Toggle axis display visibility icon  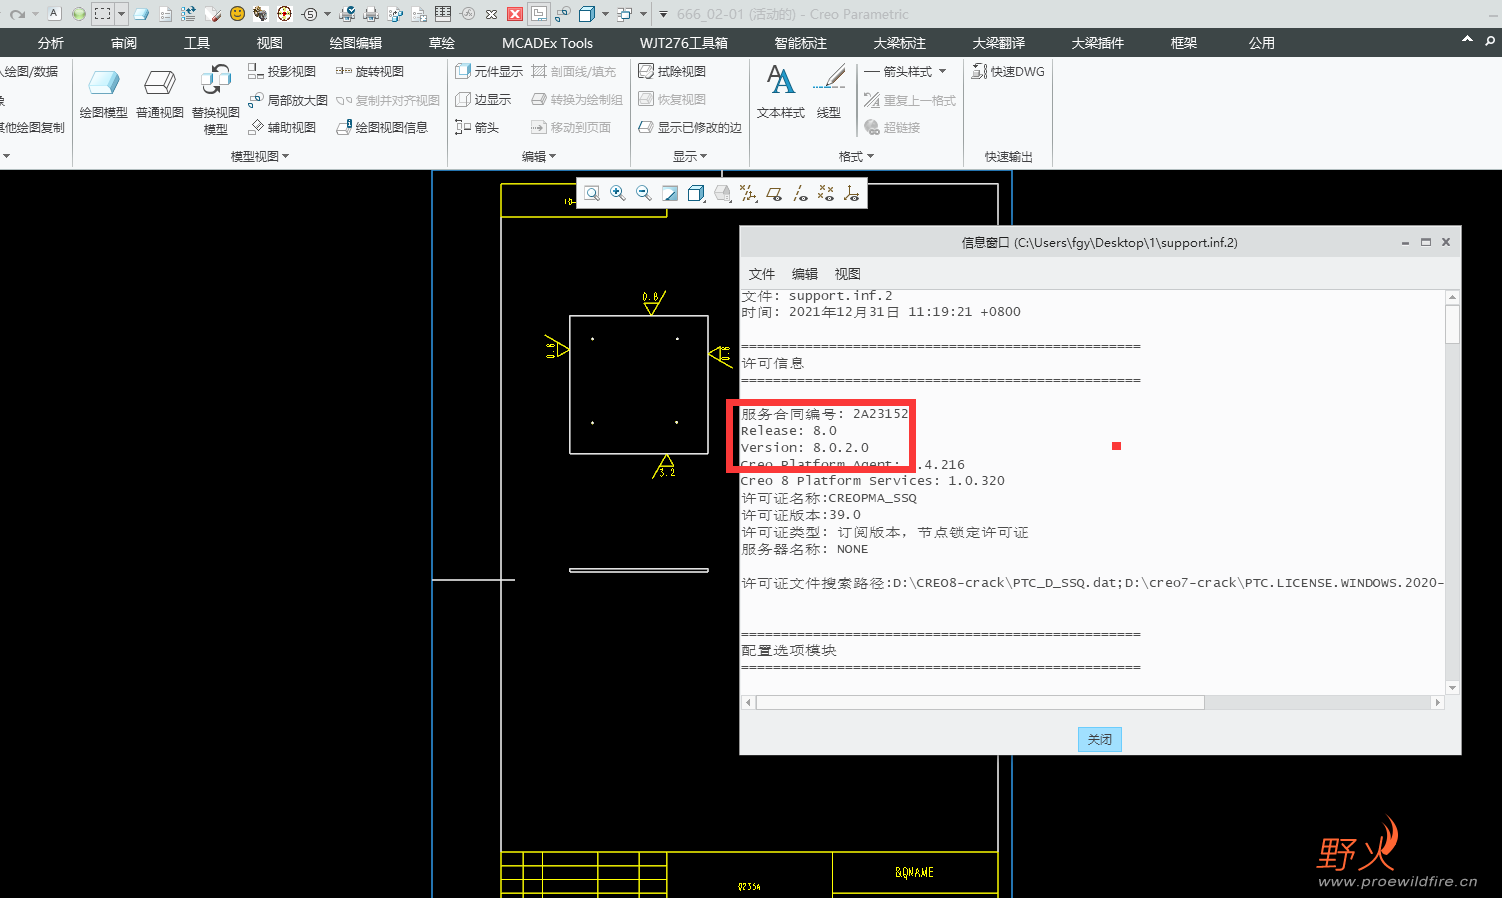point(800,193)
